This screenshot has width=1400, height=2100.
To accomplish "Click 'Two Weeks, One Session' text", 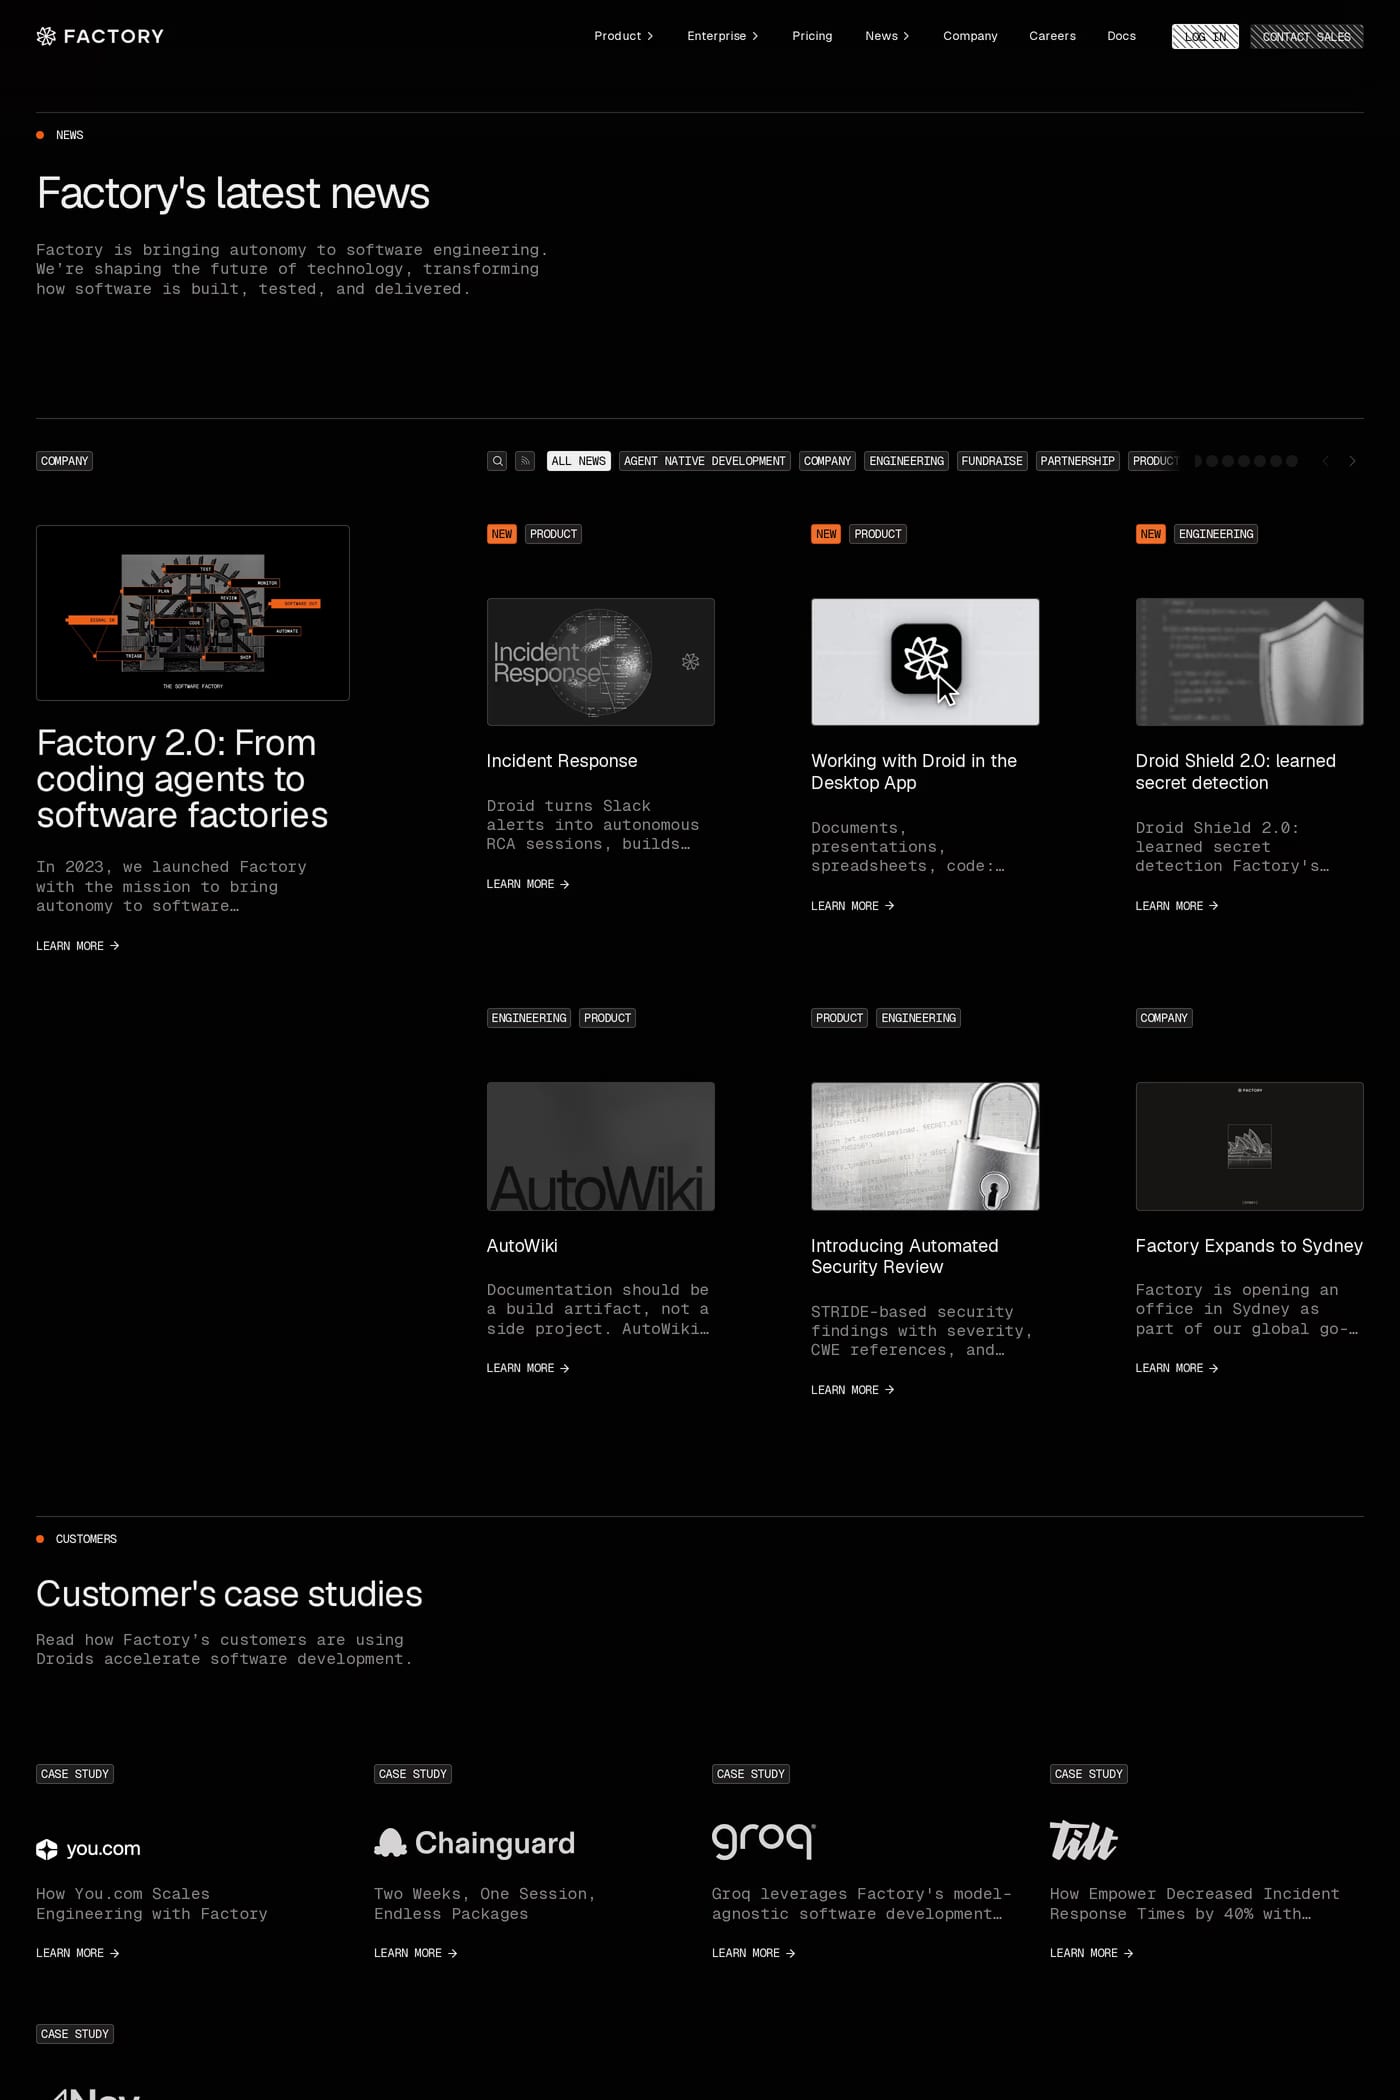I will pyautogui.click(x=485, y=1904).
